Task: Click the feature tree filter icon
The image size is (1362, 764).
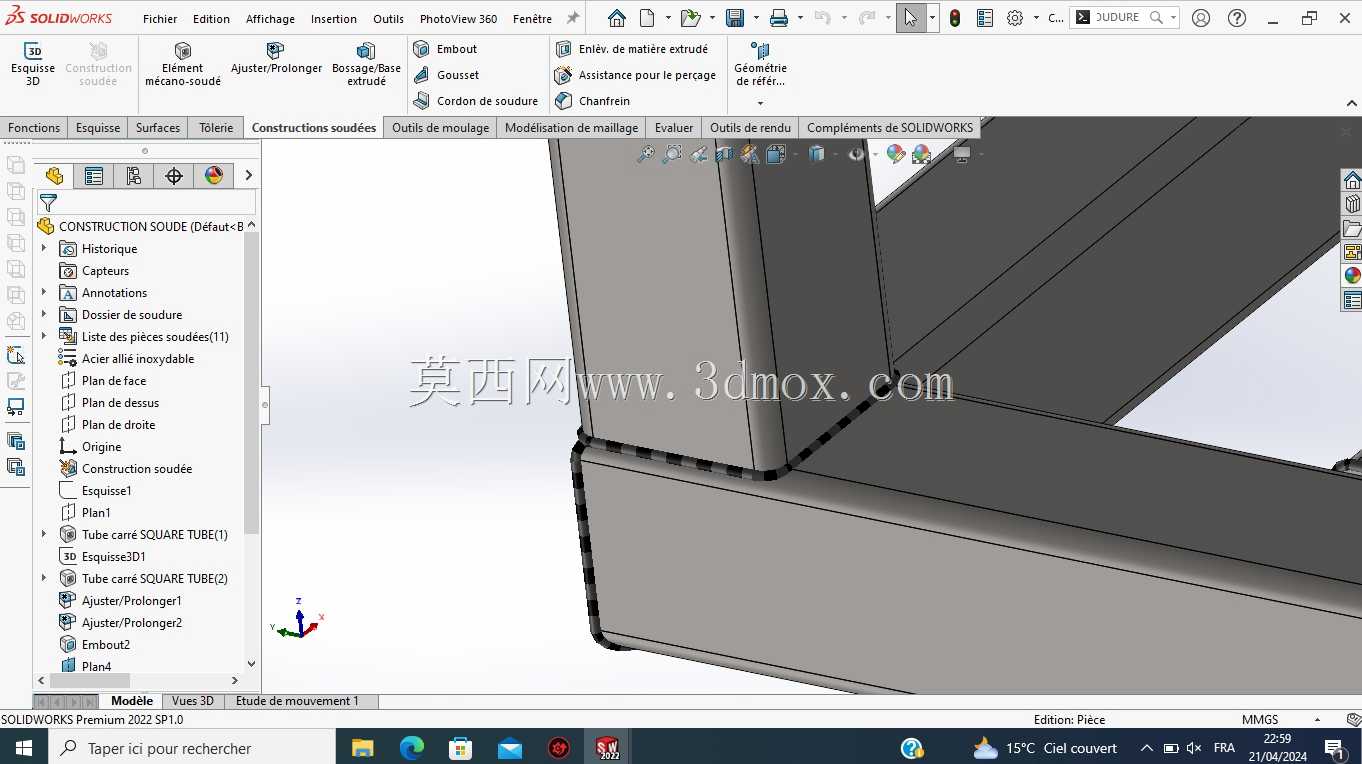Action: pos(48,203)
